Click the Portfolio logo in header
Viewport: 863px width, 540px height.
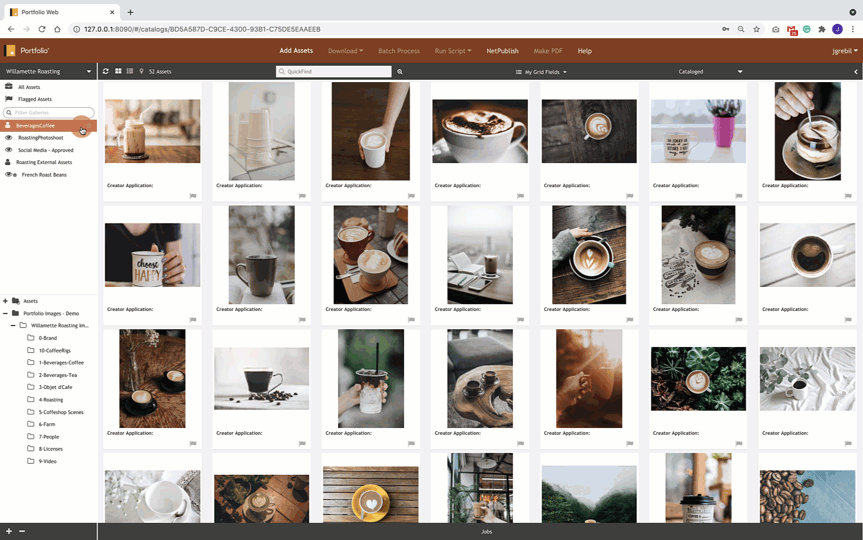[x=26, y=51]
